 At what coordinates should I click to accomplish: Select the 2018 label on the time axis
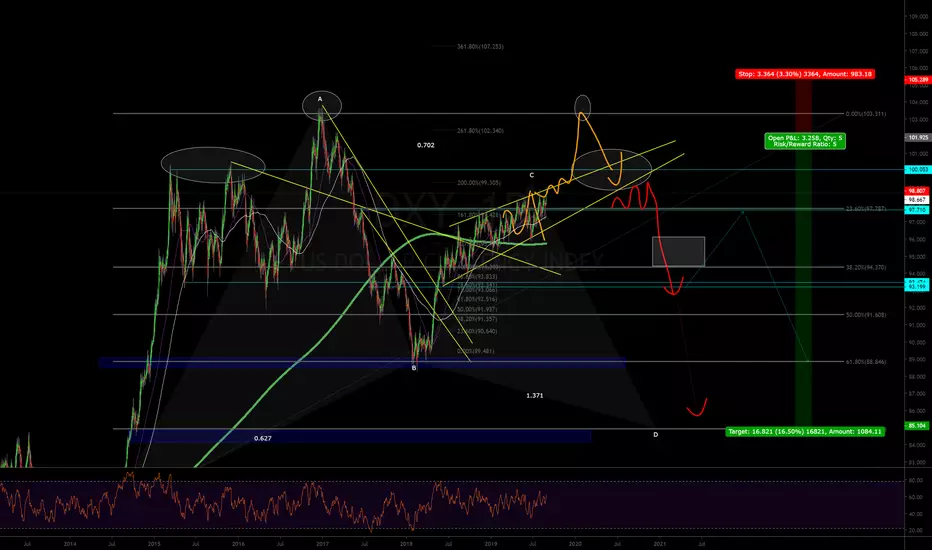[x=407, y=543]
